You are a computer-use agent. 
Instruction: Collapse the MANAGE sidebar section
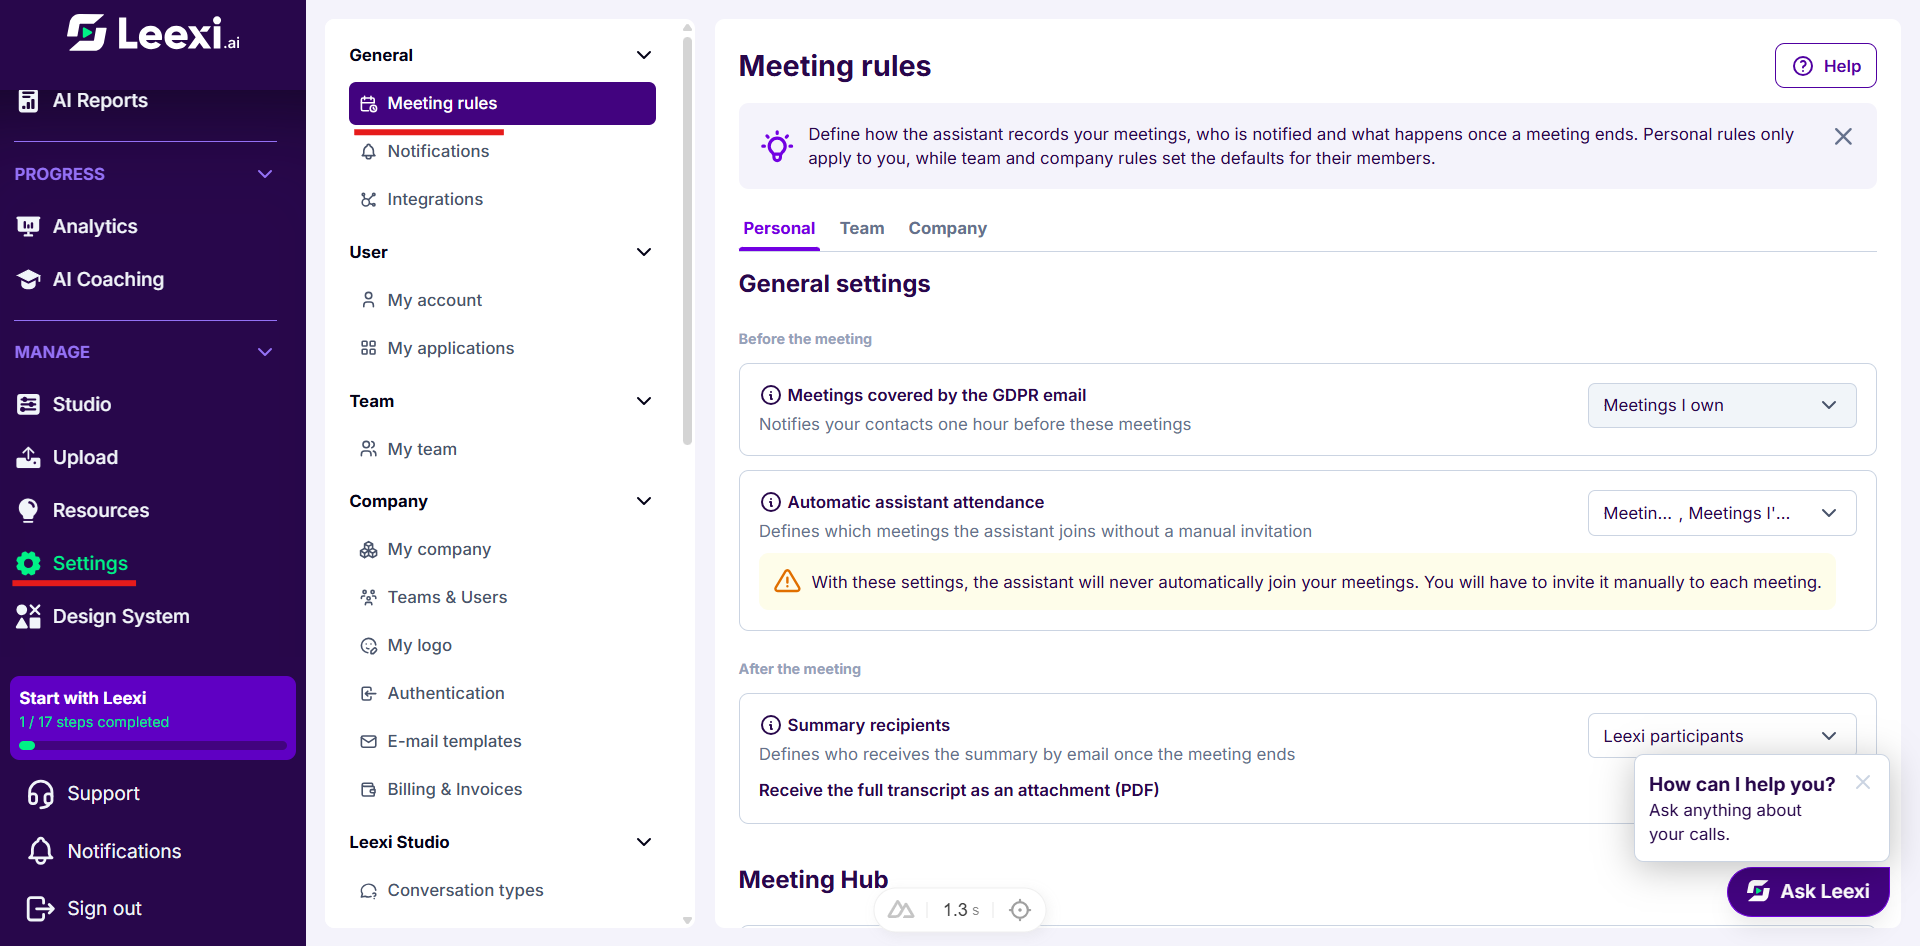tap(265, 352)
